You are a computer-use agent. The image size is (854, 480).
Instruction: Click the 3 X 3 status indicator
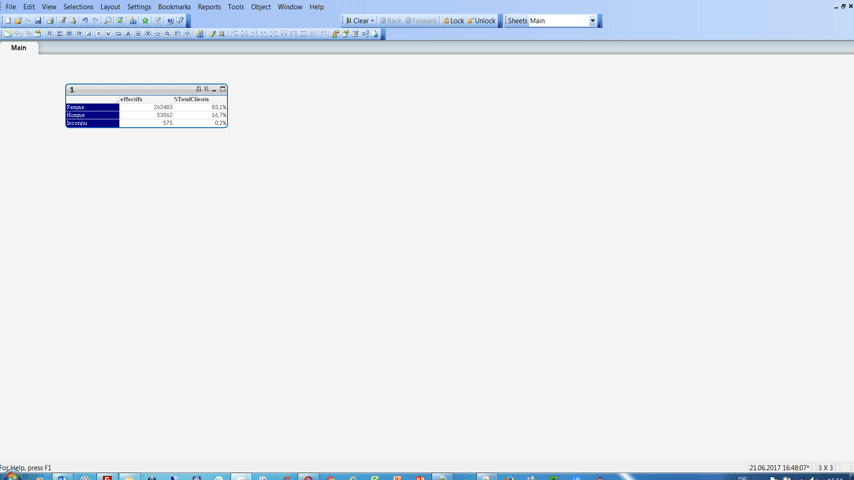point(825,467)
